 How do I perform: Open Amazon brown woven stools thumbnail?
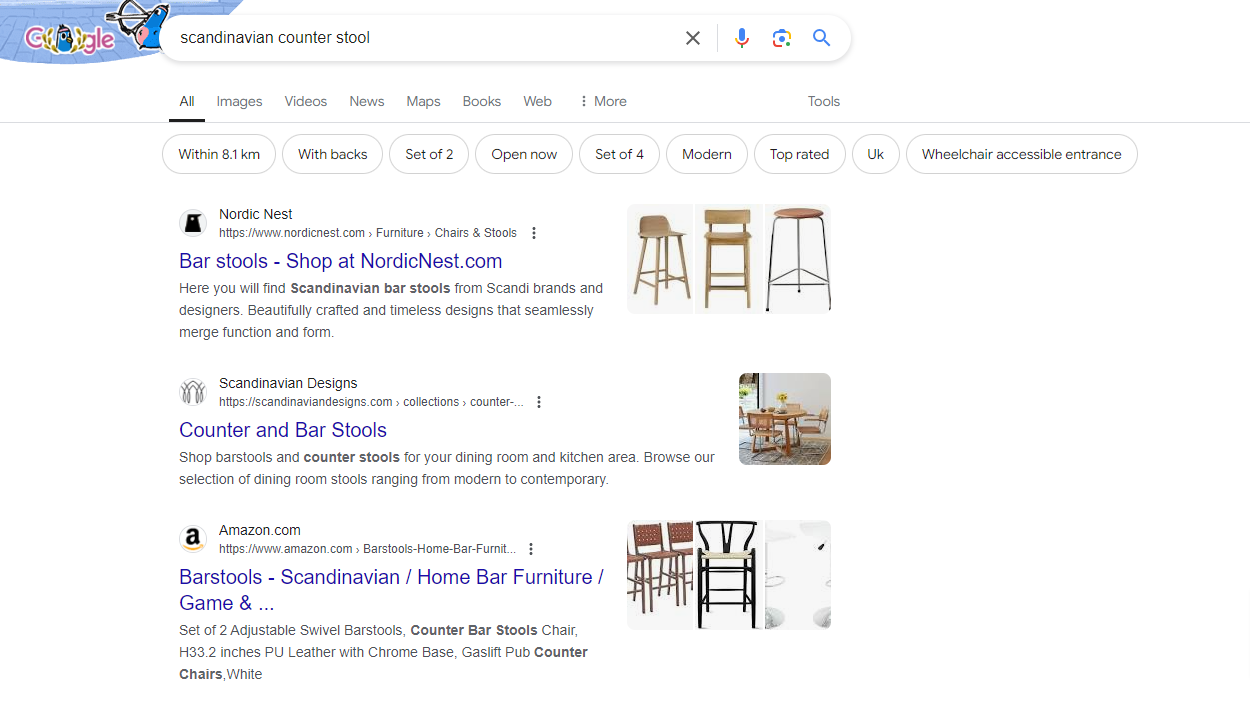click(x=660, y=575)
